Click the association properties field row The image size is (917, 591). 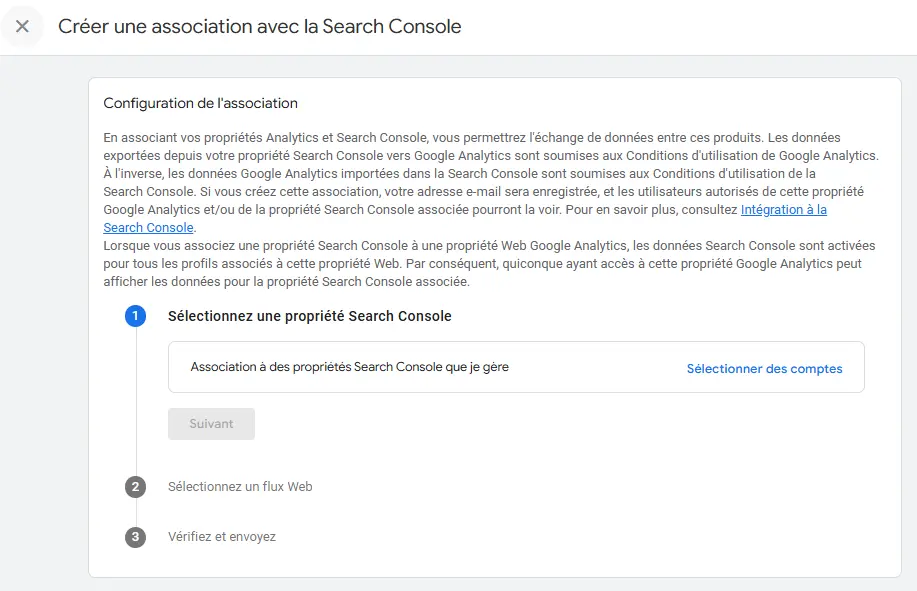[516, 367]
